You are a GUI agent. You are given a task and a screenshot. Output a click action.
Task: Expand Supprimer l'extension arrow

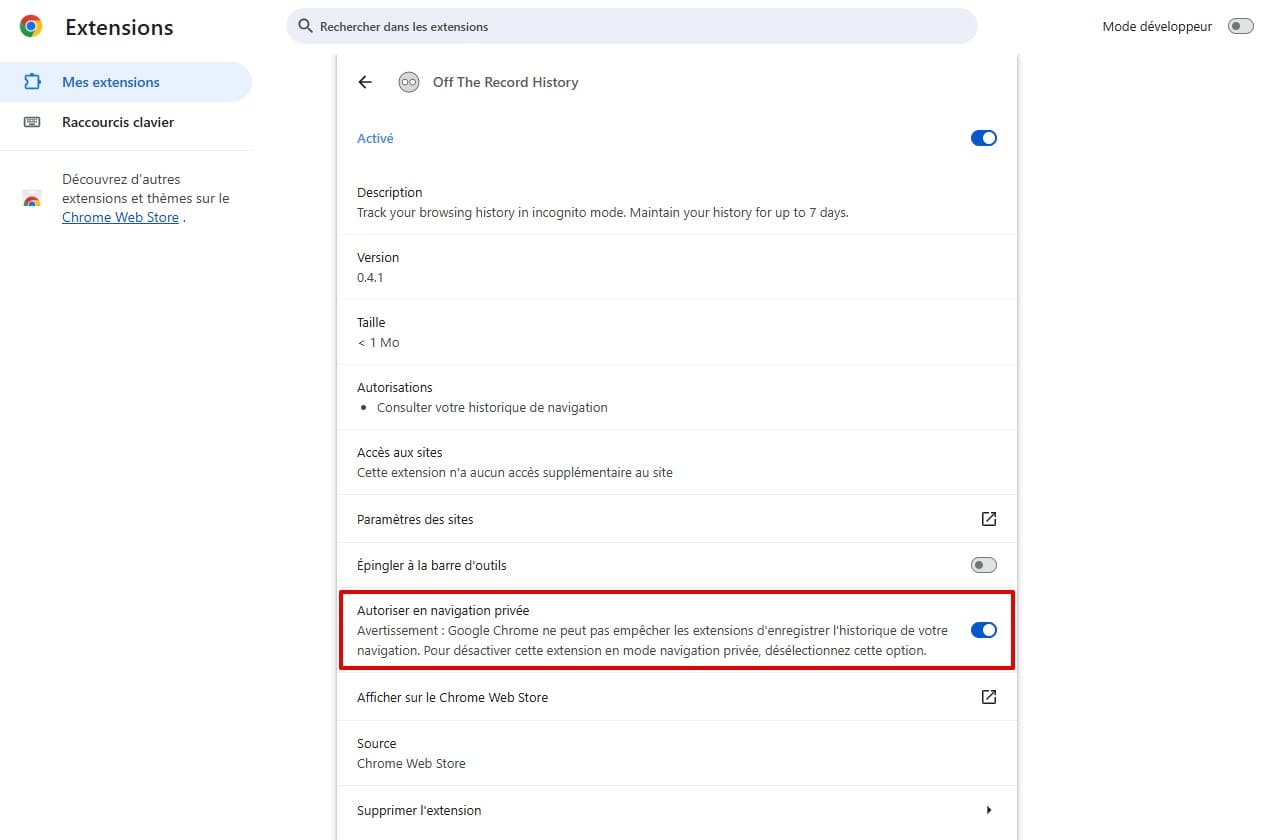pyautogui.click(x=989, y=810)
